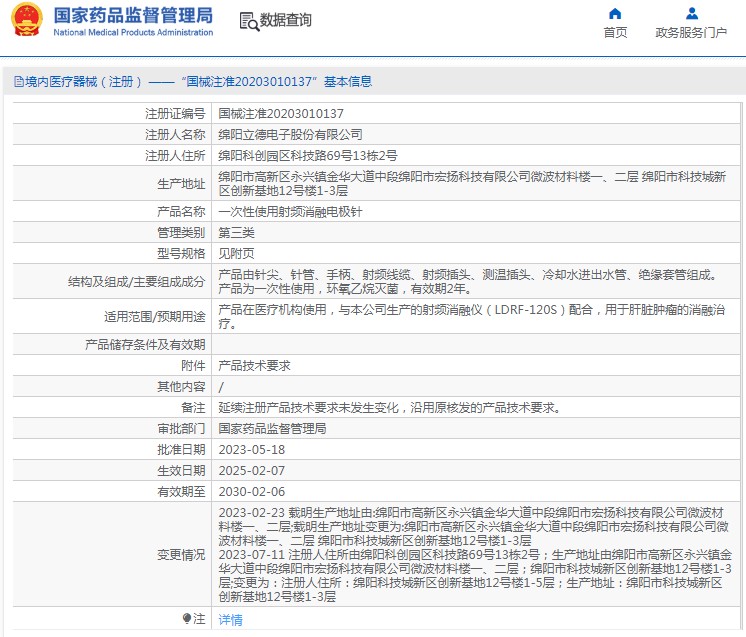Click the 数据查询 label
The width and height of the screenshot is (746, 637).
pos(285,20)
